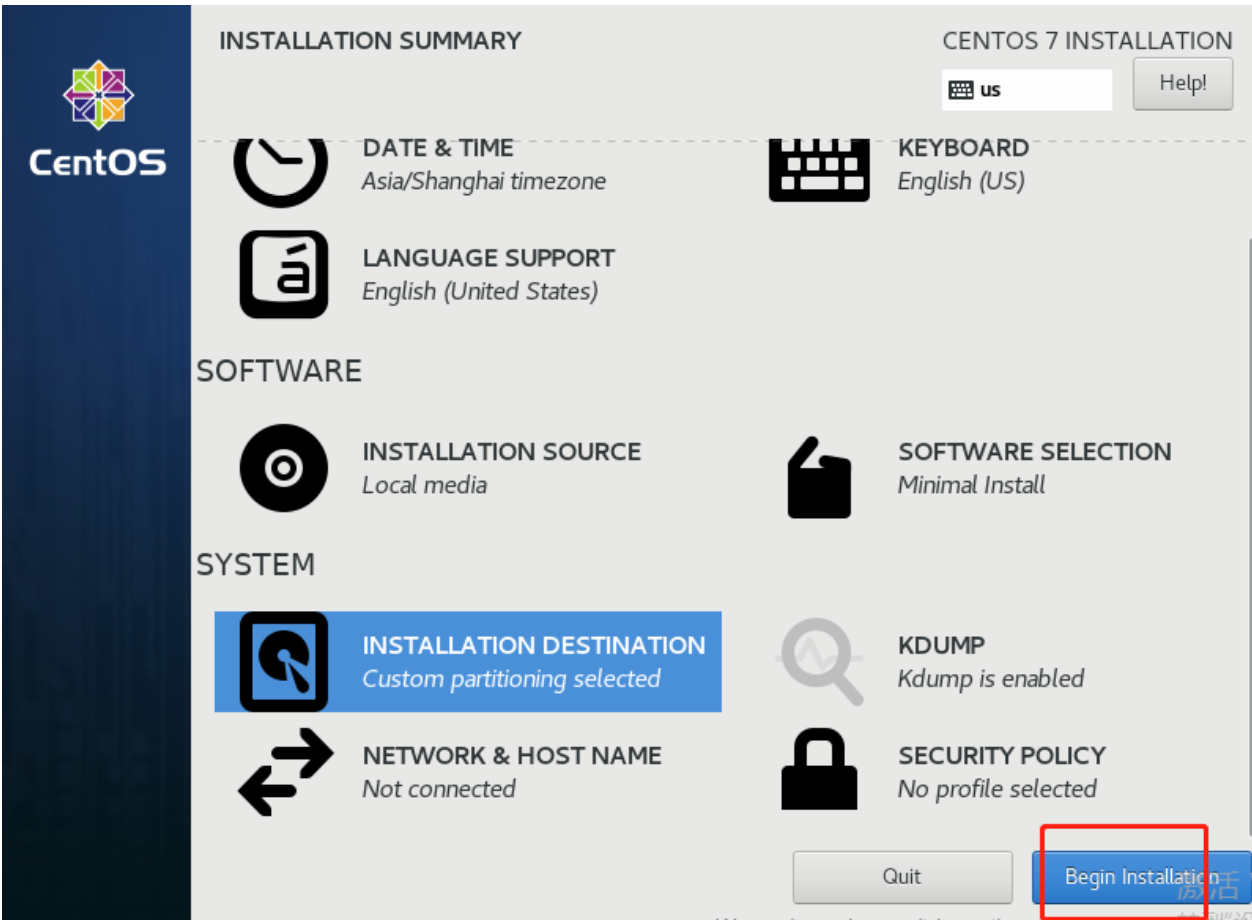Click the CentOS logo in the sidebar
This screenshot has width=1252, height=920.
tap(98, 118)
